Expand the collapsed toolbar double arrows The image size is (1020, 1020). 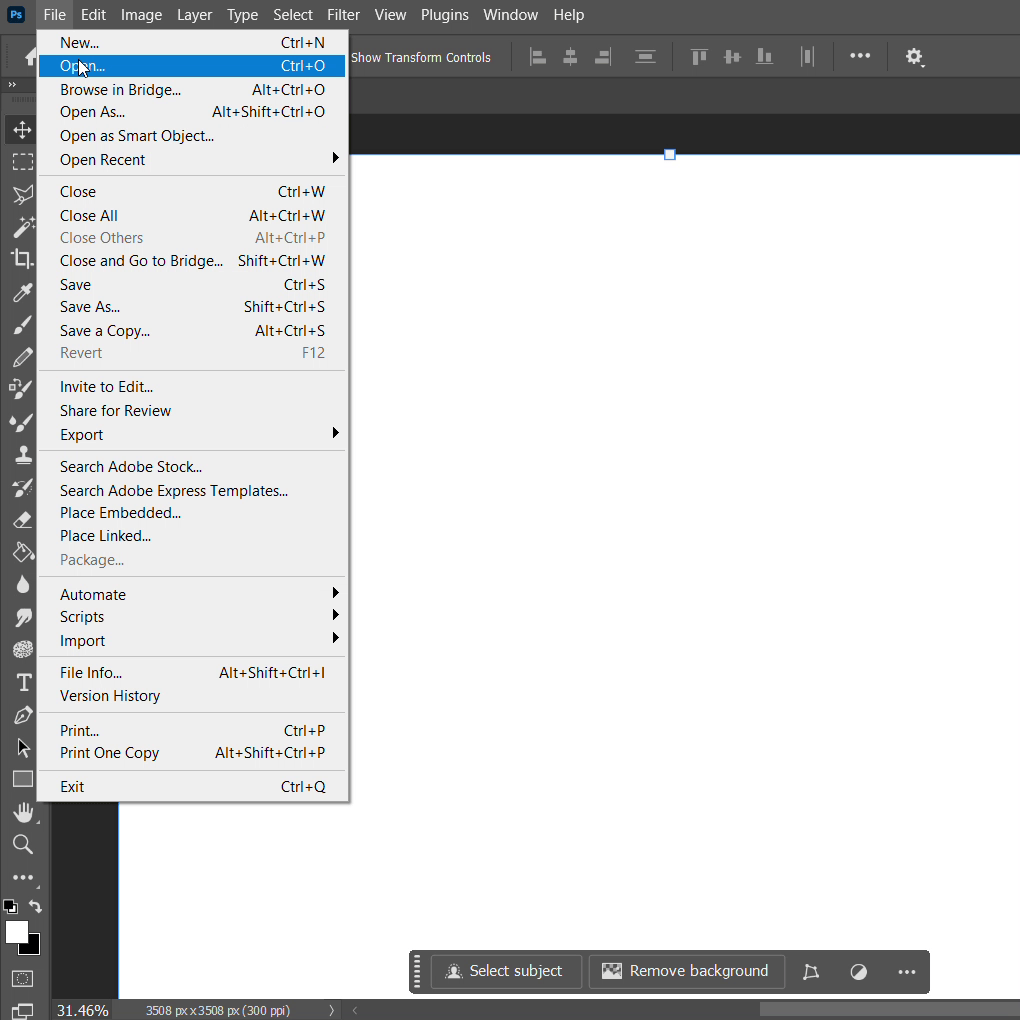pyautogui.click(x=12, y=85)
